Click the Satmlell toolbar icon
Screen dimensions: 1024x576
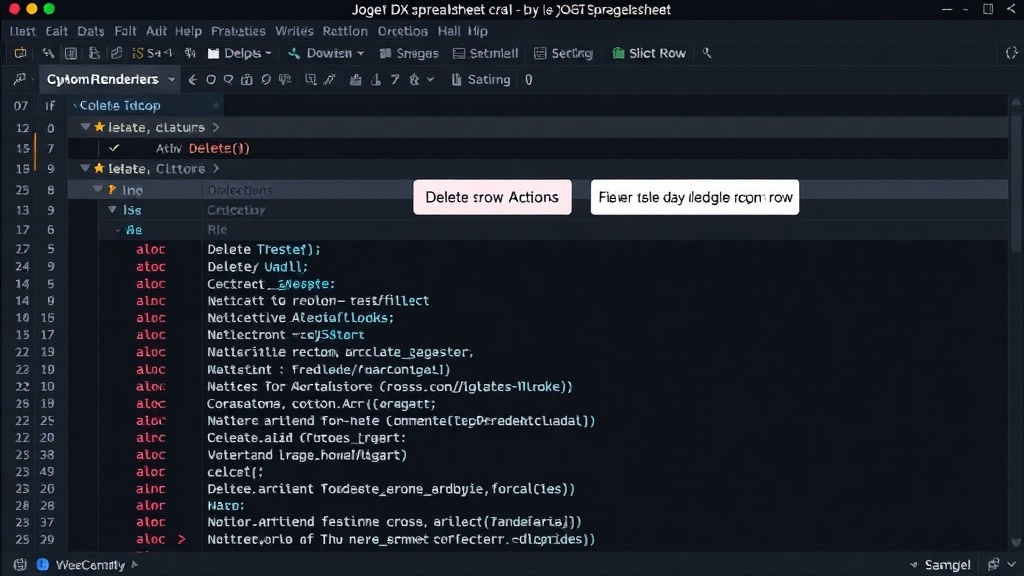(x=459, y=54)
